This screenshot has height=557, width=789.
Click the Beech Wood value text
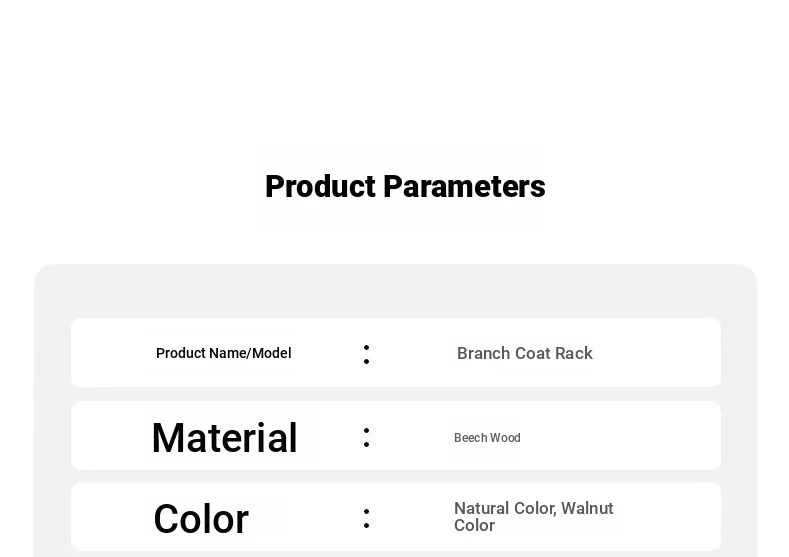coord(487,438)
